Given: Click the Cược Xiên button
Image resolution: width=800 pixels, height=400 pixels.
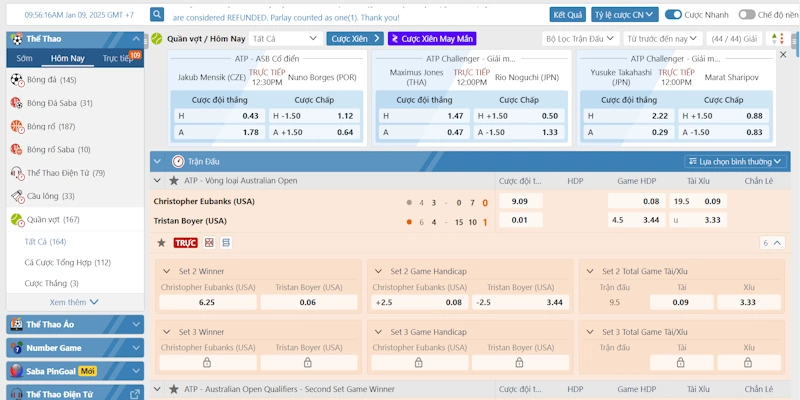Looking at the screenshot, I should [355, 39].
